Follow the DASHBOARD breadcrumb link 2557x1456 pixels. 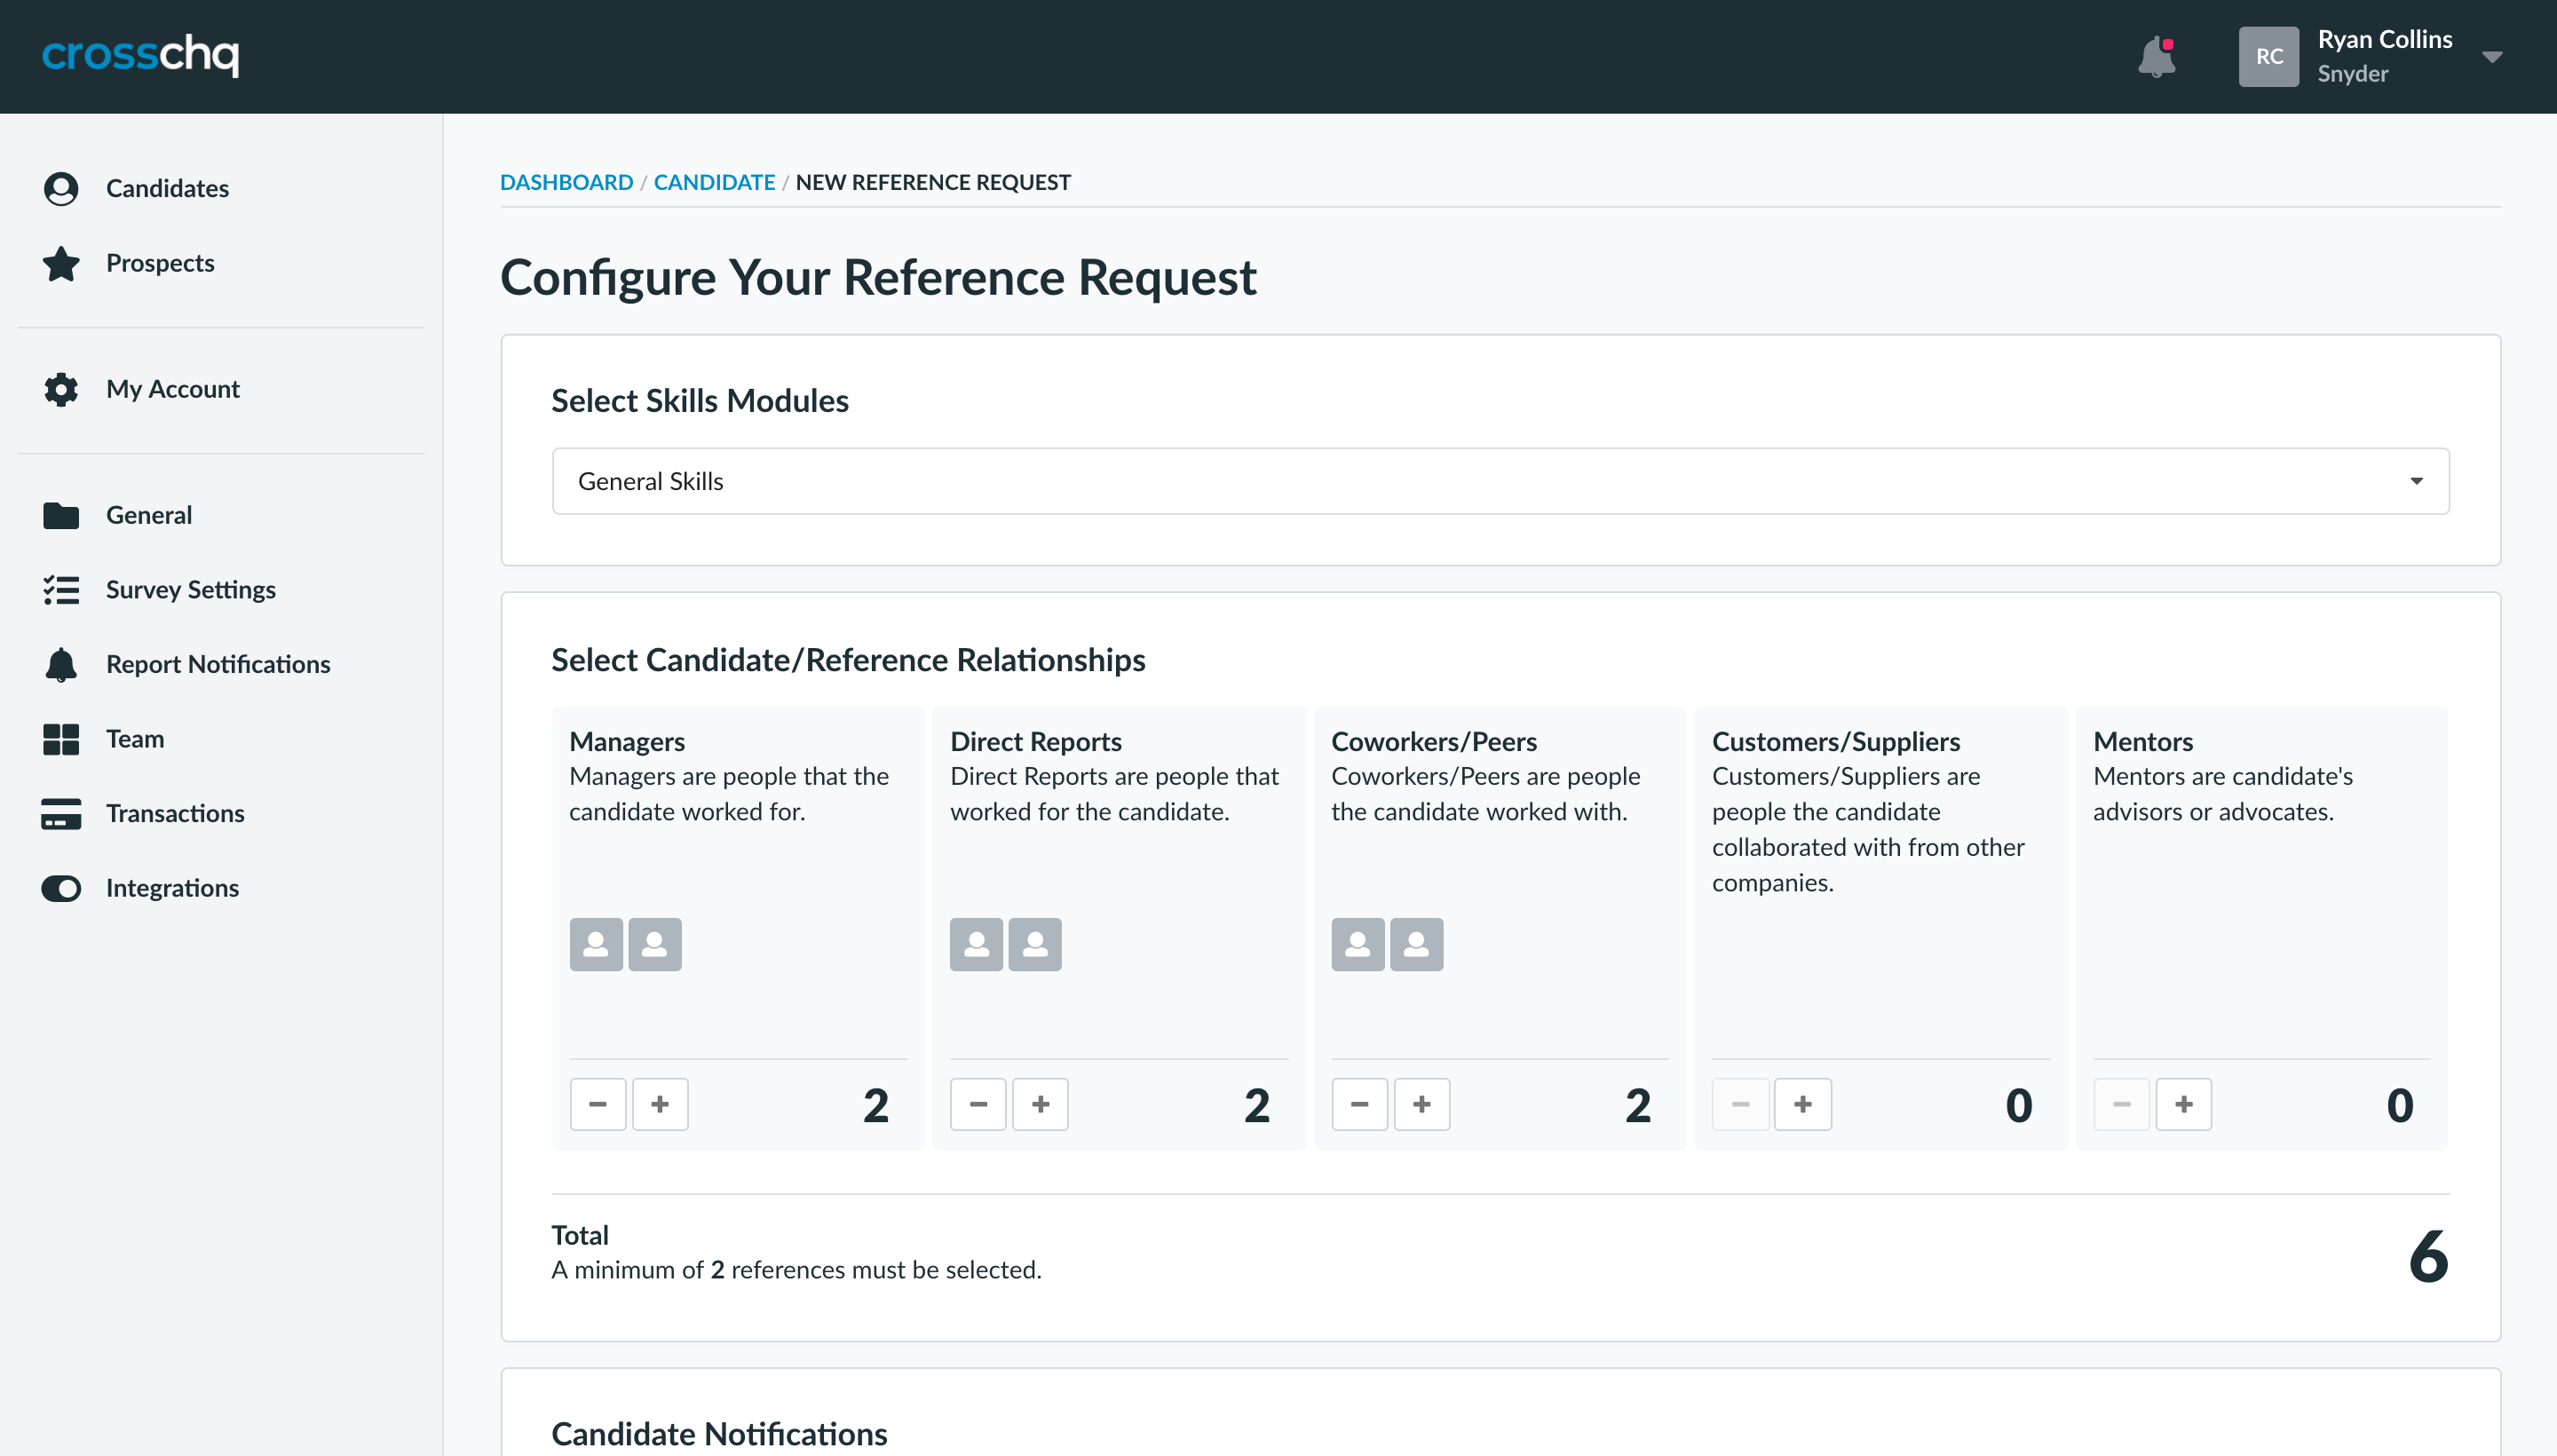pos(566,182)
